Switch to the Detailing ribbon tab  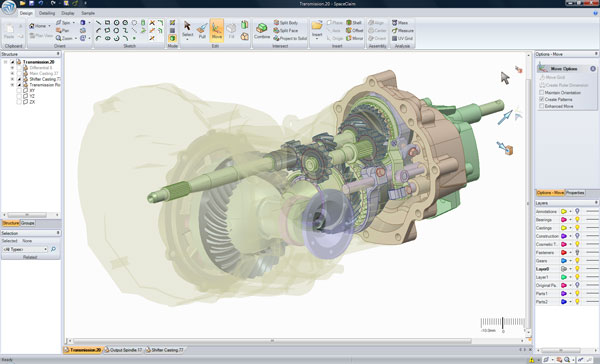pos(47,13)
